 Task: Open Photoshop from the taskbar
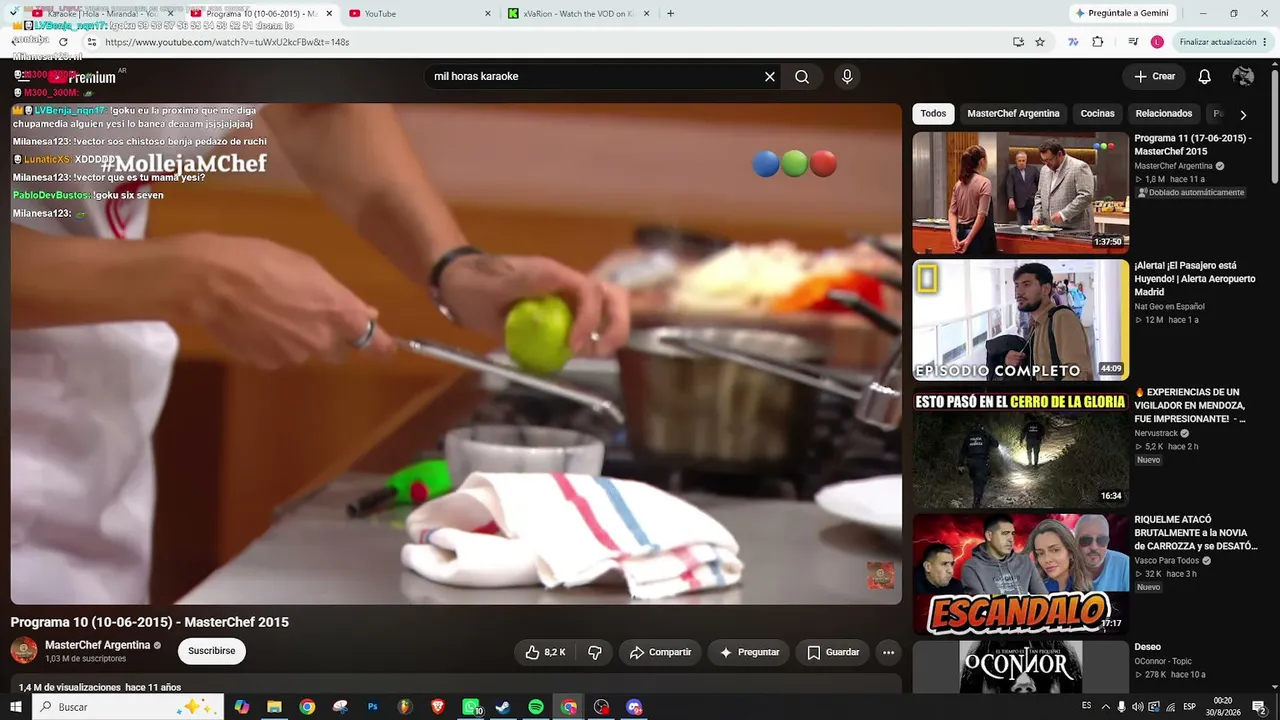coord(372,707)
